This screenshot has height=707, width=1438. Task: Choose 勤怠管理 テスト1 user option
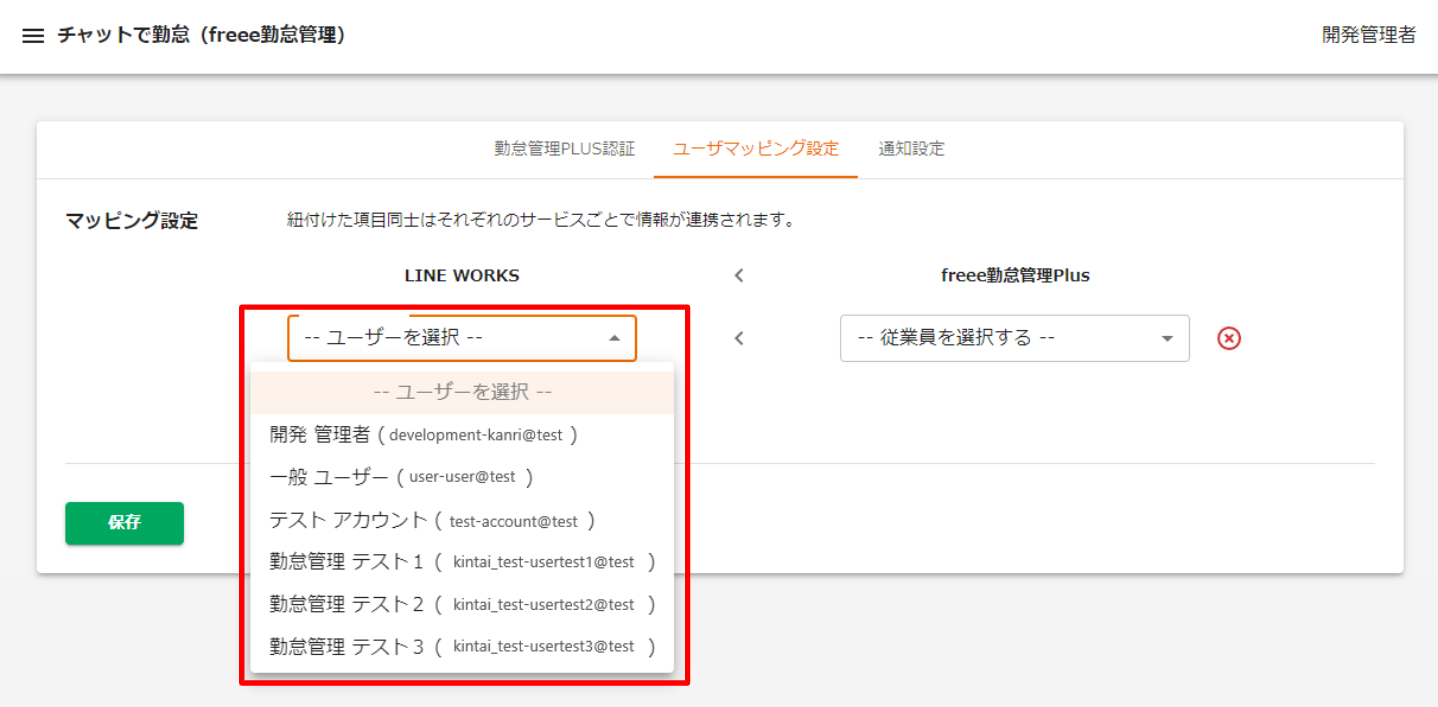(x=462, y=562)
